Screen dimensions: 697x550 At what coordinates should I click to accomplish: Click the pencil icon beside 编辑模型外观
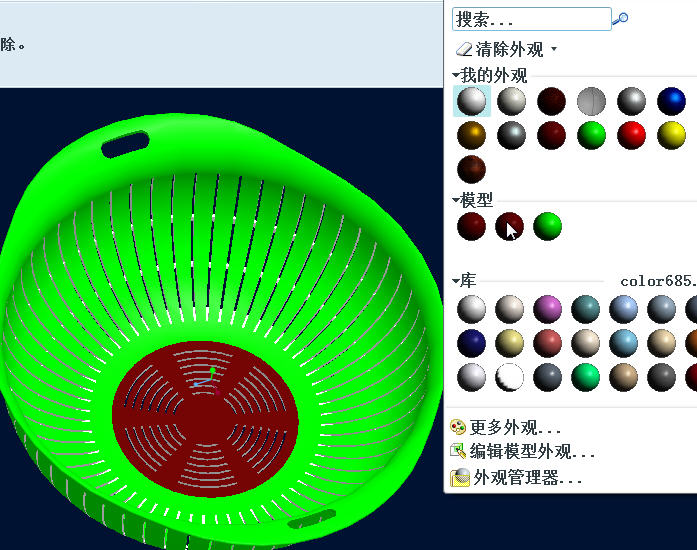tap(458, 451)
